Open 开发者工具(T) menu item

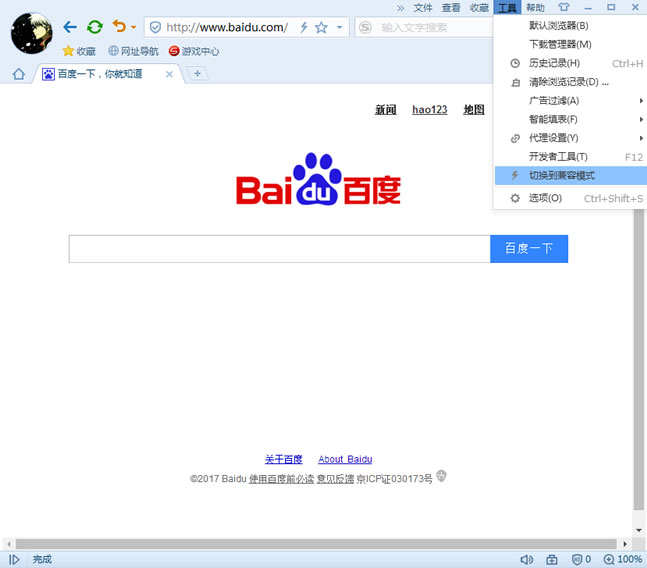pyautogui.click(x=571, y=157)
